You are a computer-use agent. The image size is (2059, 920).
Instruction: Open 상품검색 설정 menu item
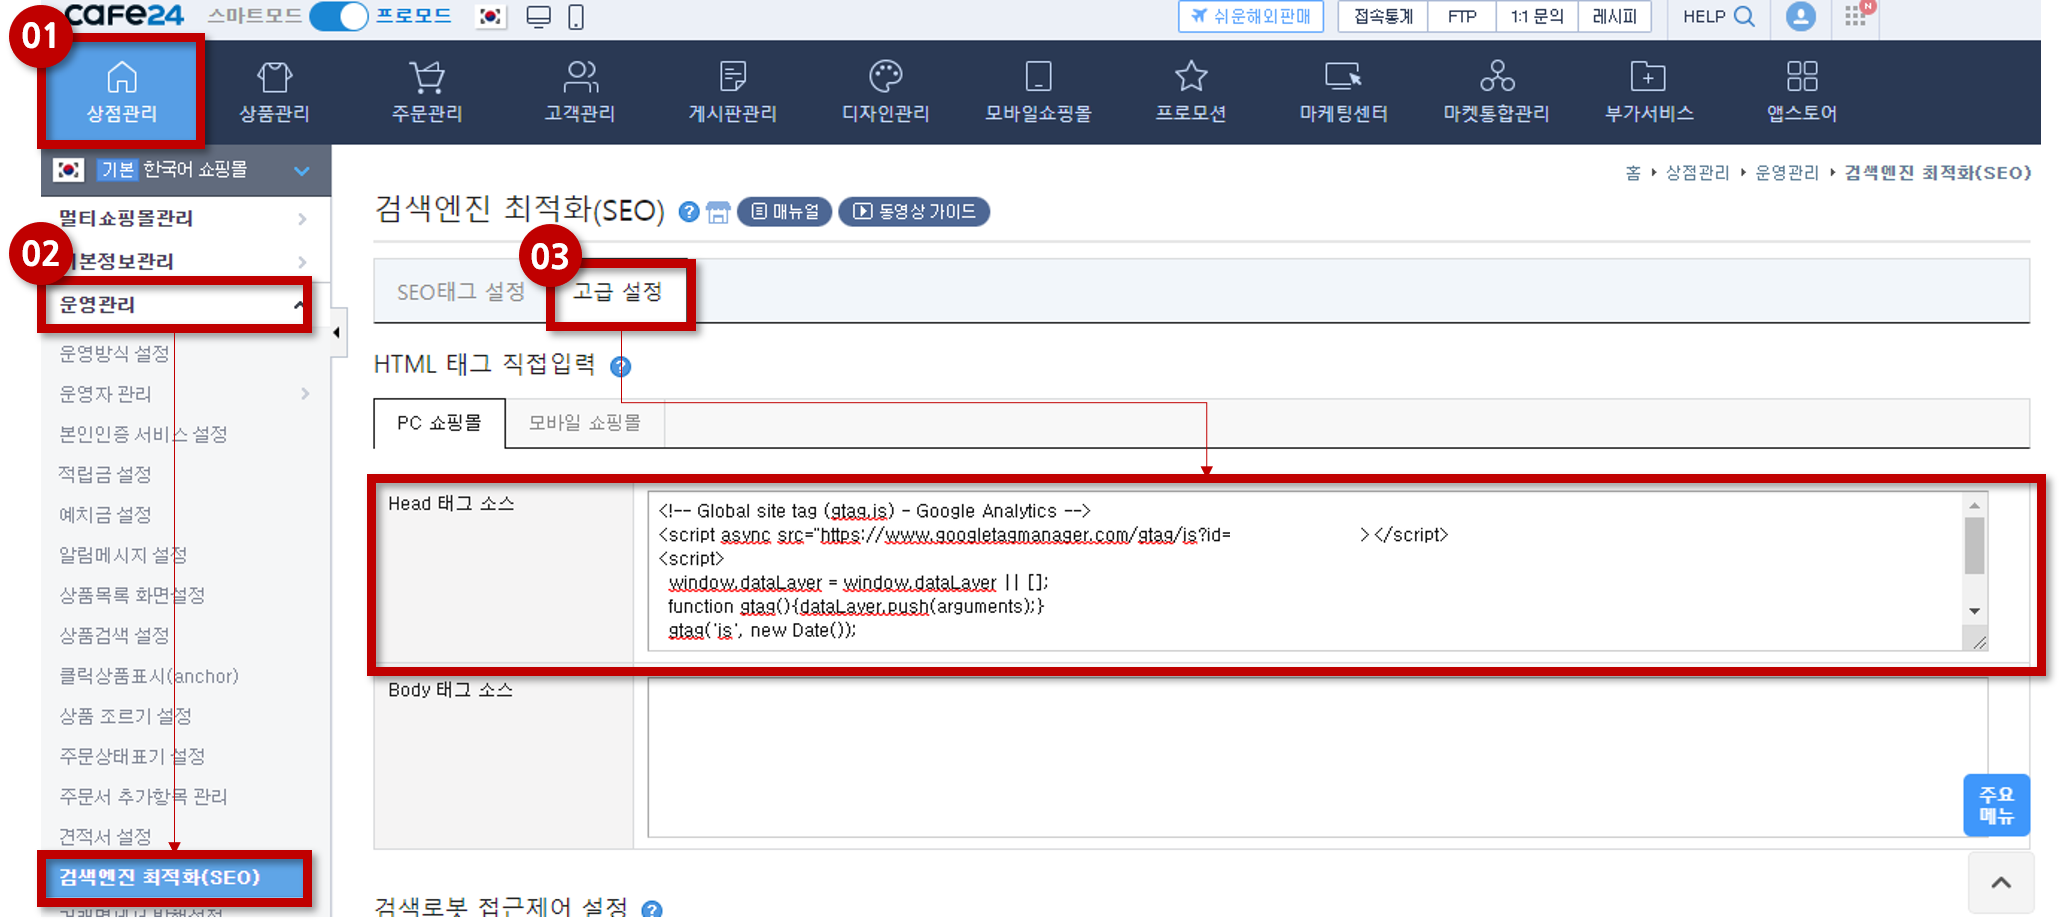point(114,635)
